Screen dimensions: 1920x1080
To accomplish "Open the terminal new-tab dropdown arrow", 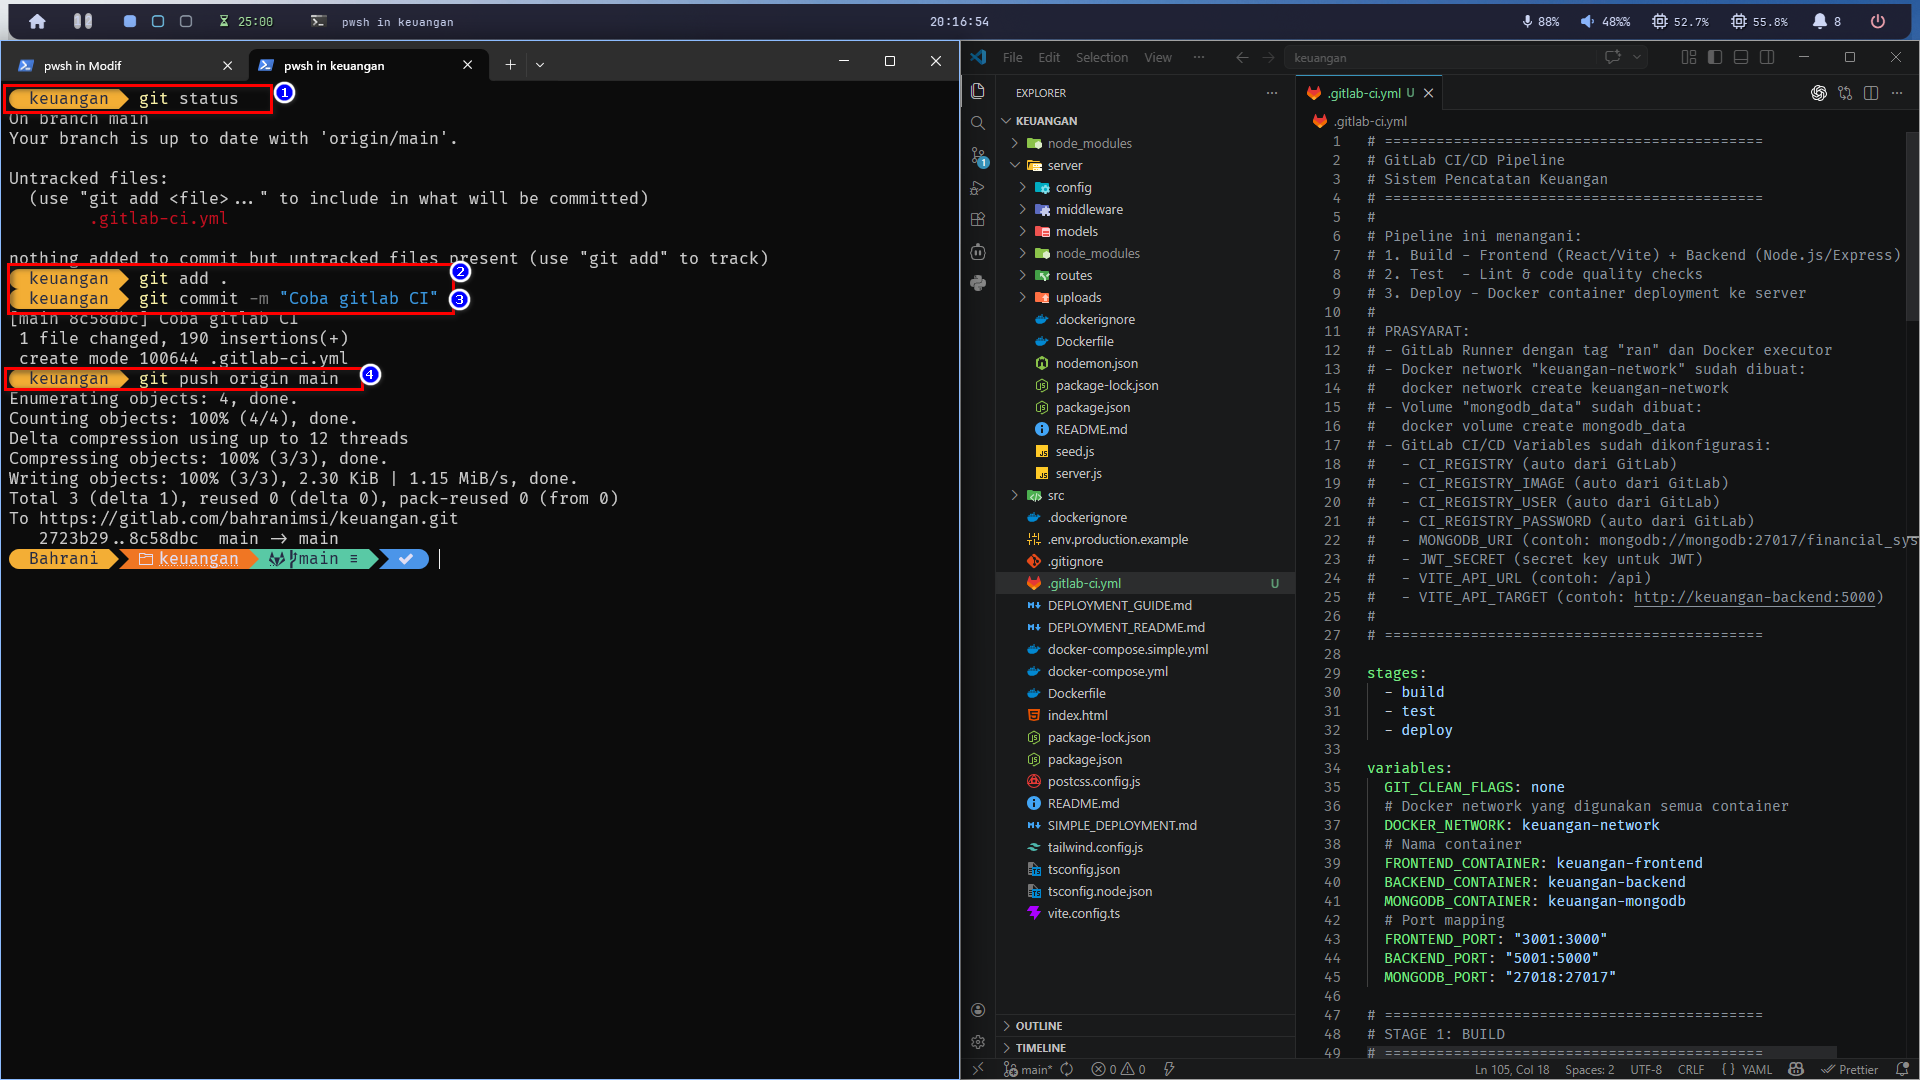I will [x=540, y=65].
